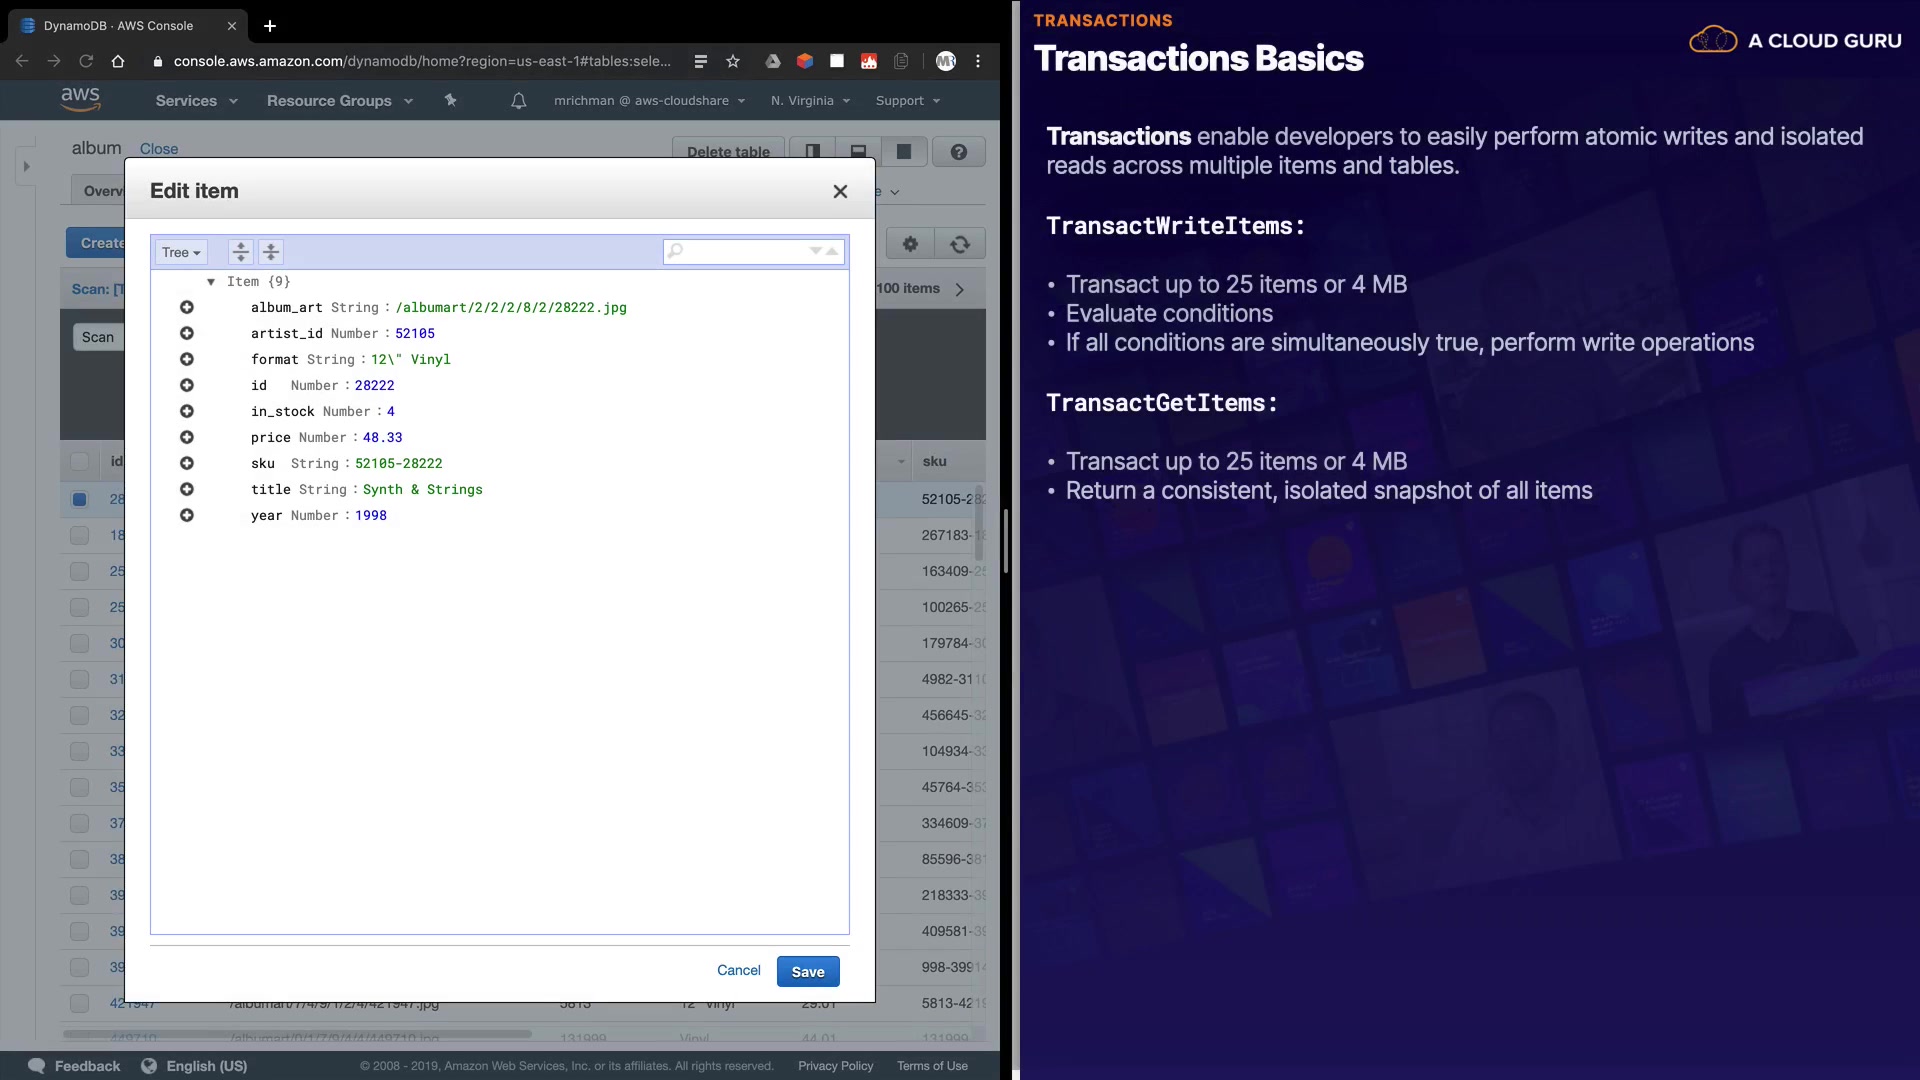Click plus icon beside album_art attribute

[x=187, y=308]
